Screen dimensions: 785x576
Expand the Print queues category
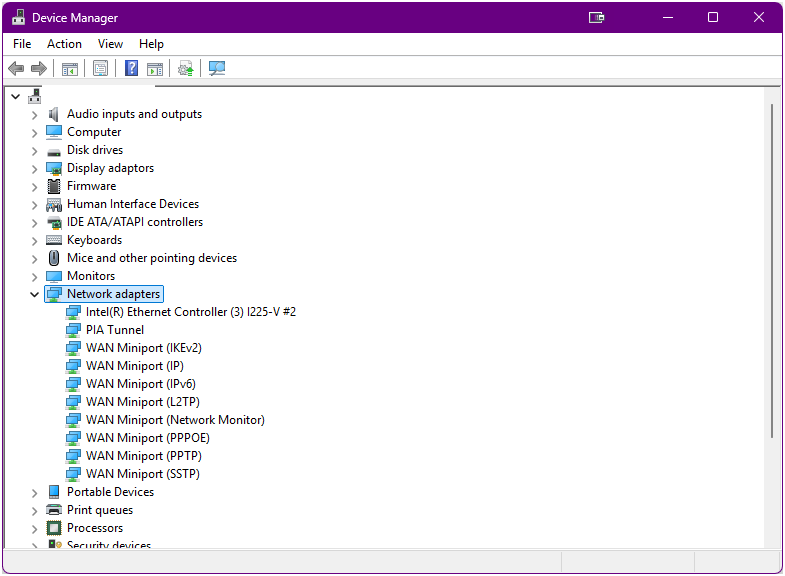pyautogui.click(x=34, y=511)
